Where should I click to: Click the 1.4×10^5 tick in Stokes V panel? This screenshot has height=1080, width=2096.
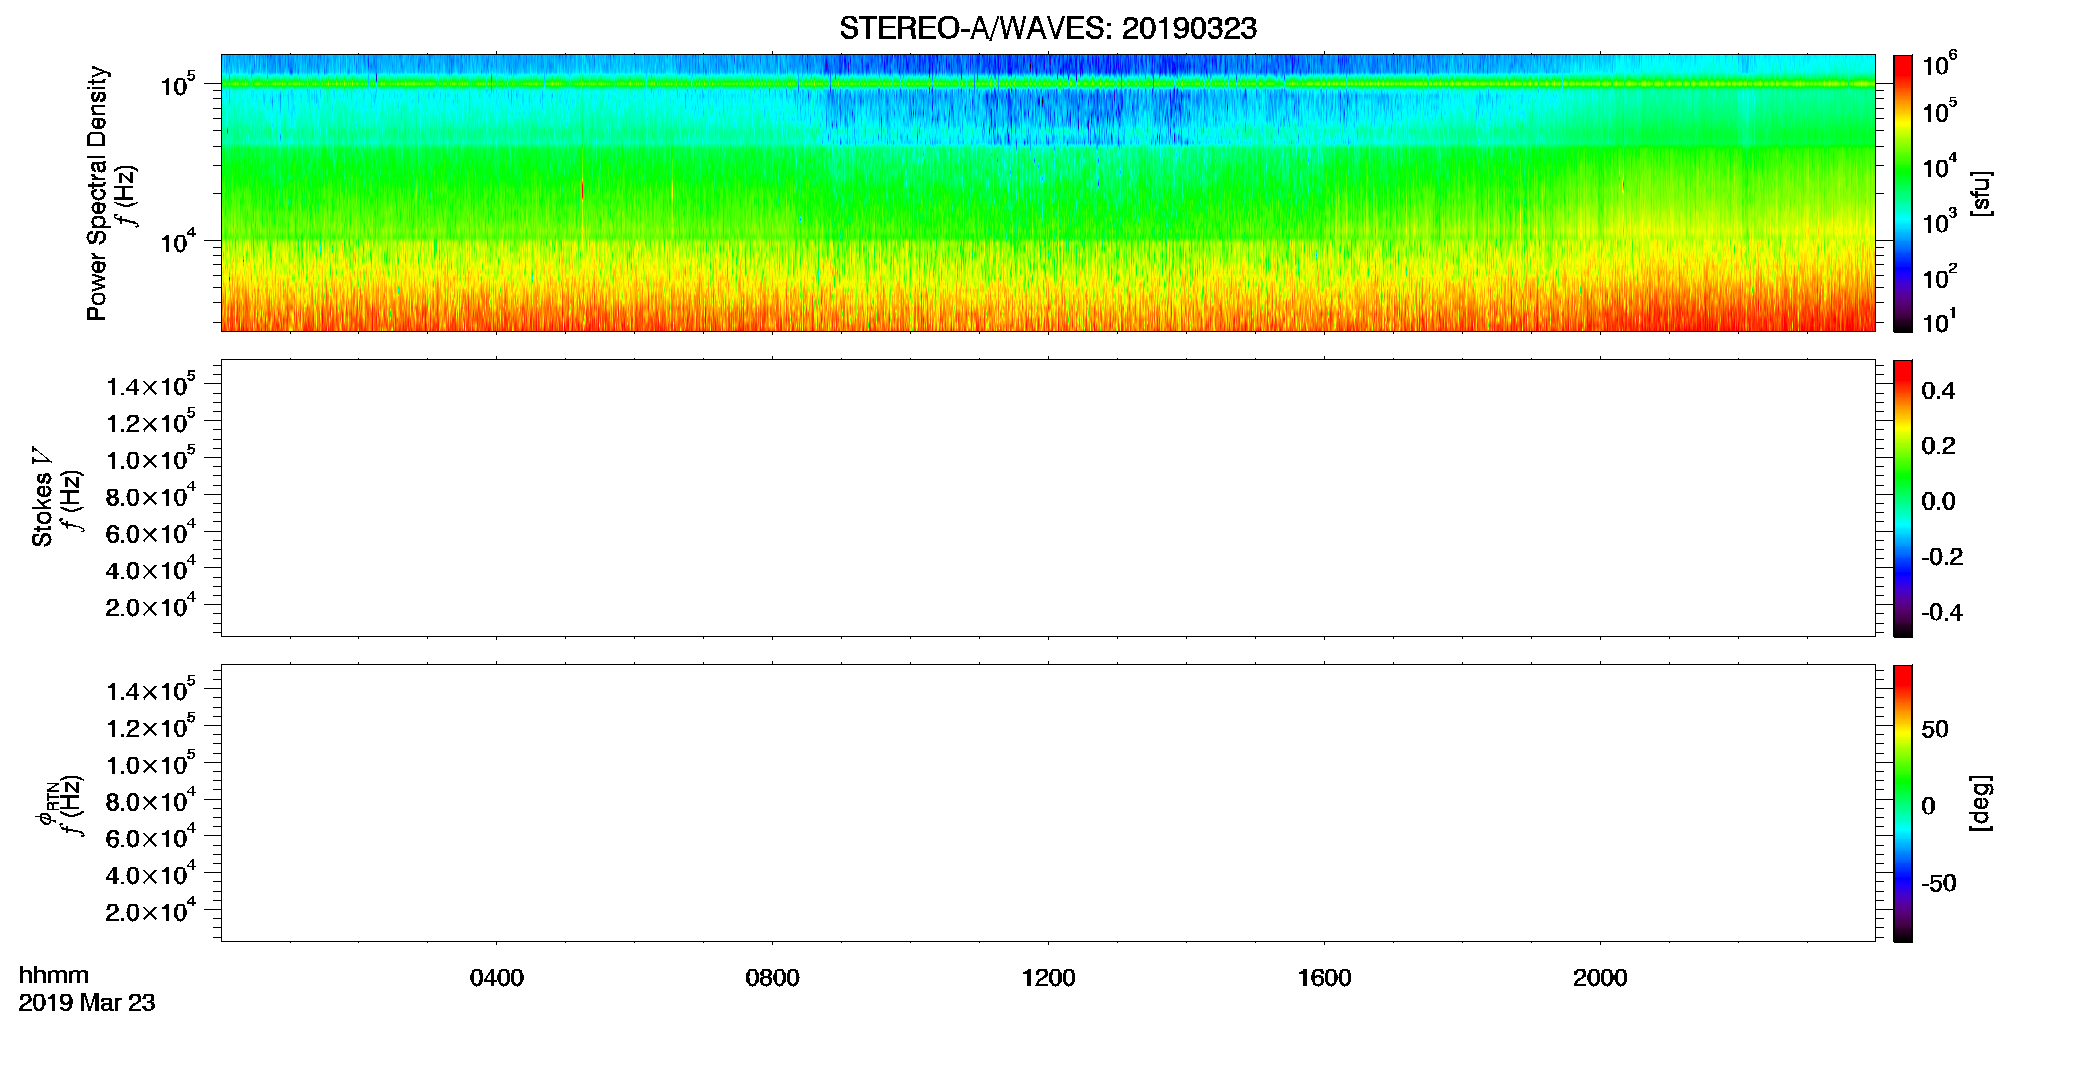tap(151, 385)
